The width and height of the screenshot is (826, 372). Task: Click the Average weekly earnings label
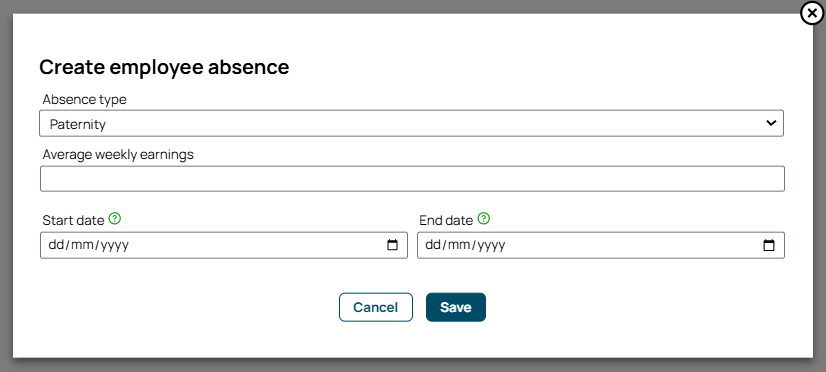click(118, 154)
